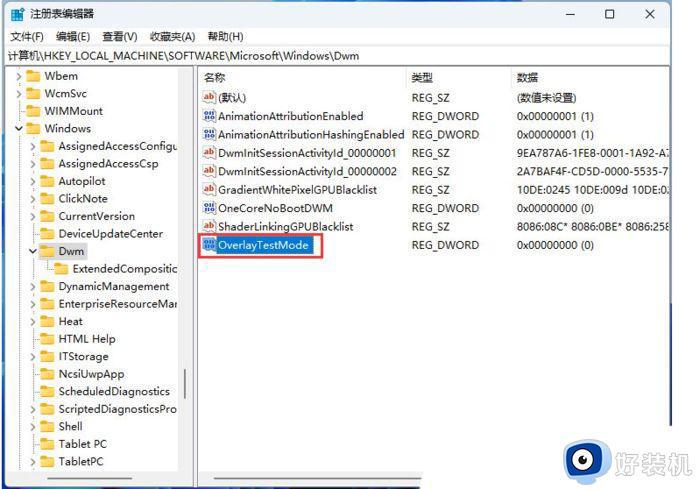This screenshot has height=489, width=700.
Task: Expand the ClickNote key
Action: point(33,199)
